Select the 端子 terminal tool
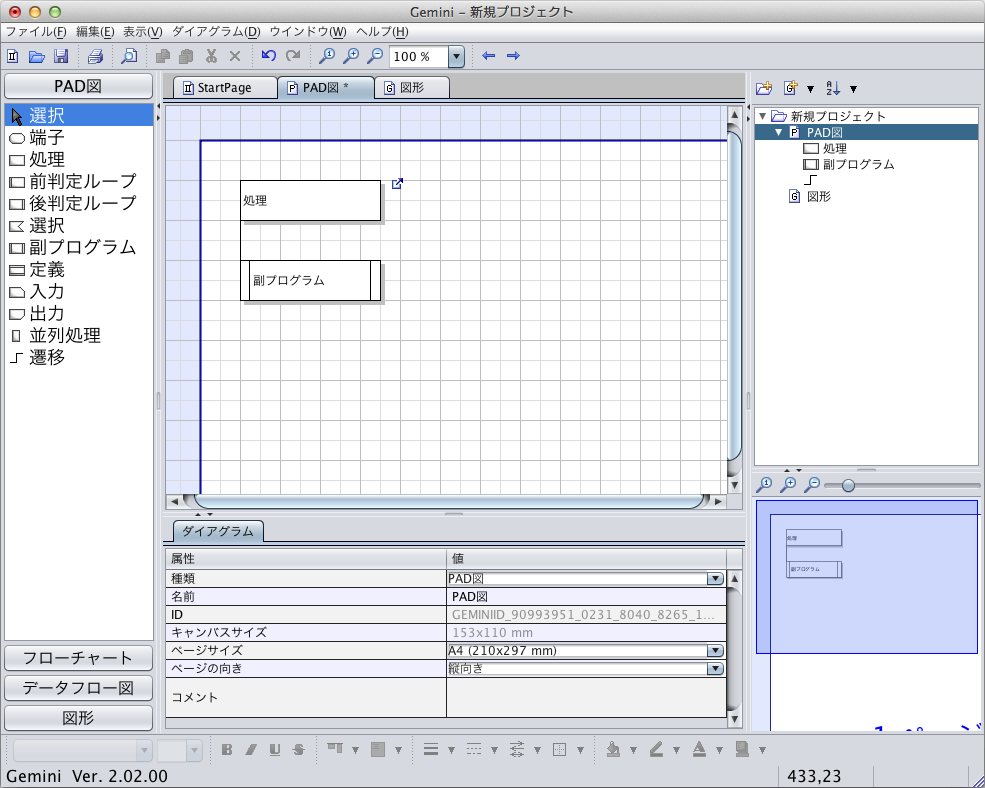Image resolution: width=985 pixels, height=788 pixels. tap(79, 138)
